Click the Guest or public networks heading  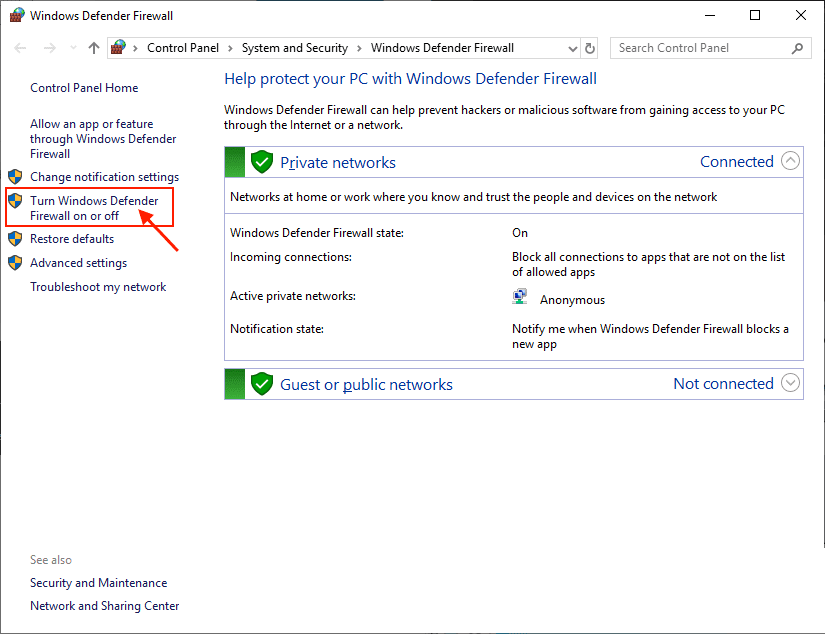click(366, 385)
